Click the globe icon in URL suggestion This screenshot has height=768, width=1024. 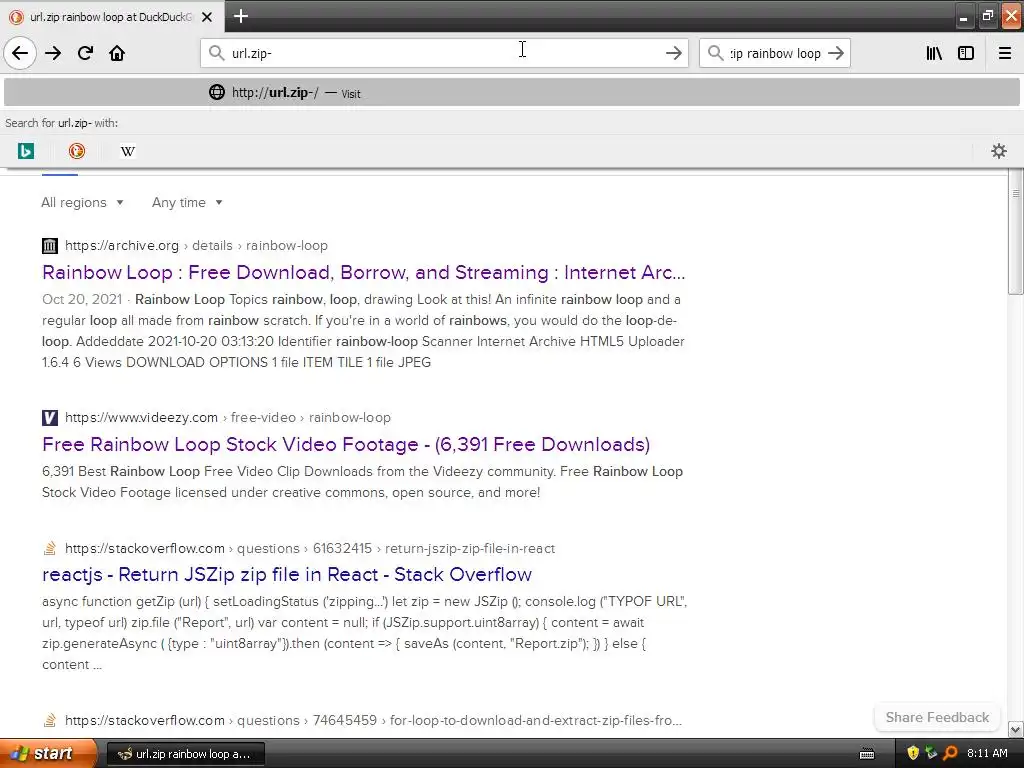point(217,92)
